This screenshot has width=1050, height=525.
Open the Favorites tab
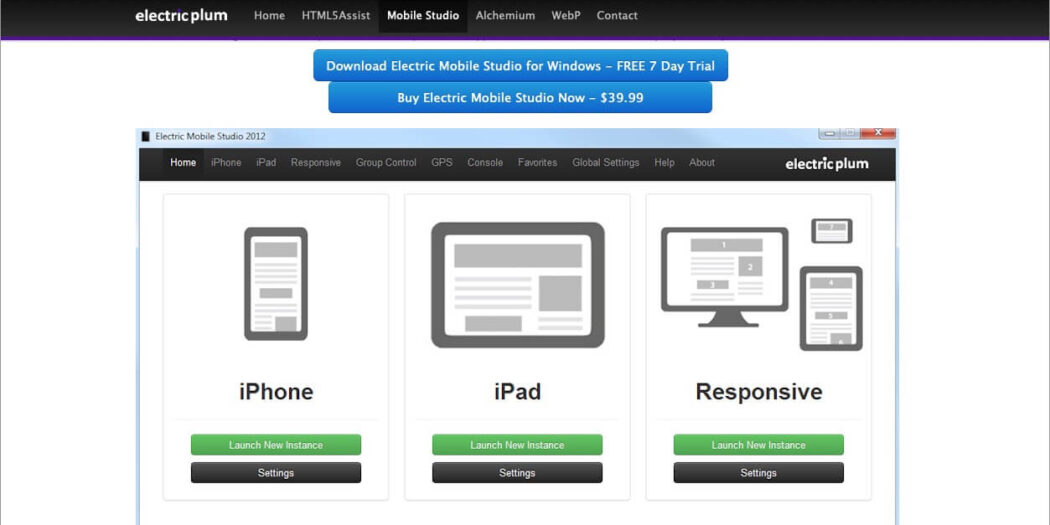point(537,163)
